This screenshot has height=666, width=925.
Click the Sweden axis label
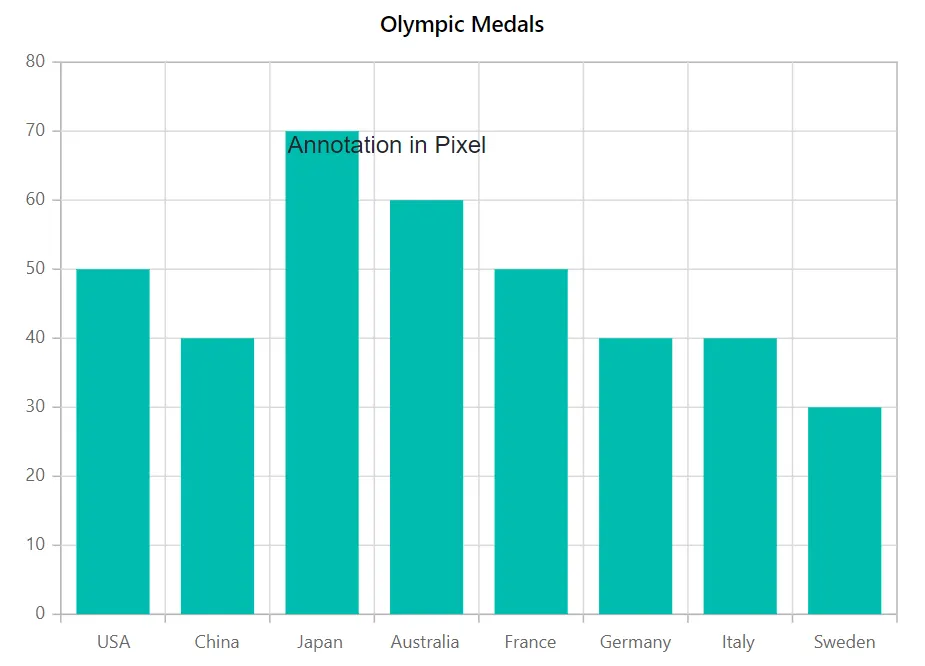[x=844, y=642]
